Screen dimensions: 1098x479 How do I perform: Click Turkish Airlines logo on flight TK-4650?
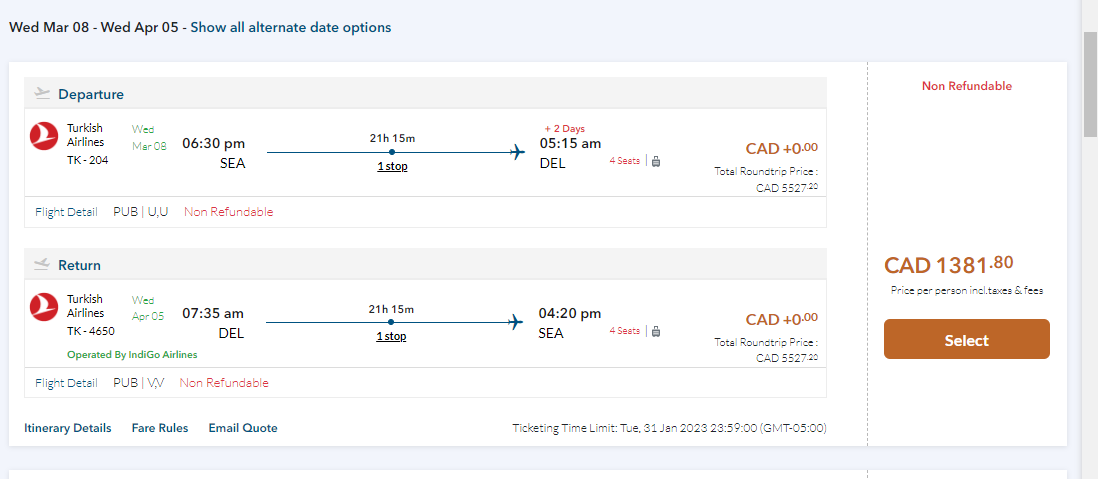(44, 307)
